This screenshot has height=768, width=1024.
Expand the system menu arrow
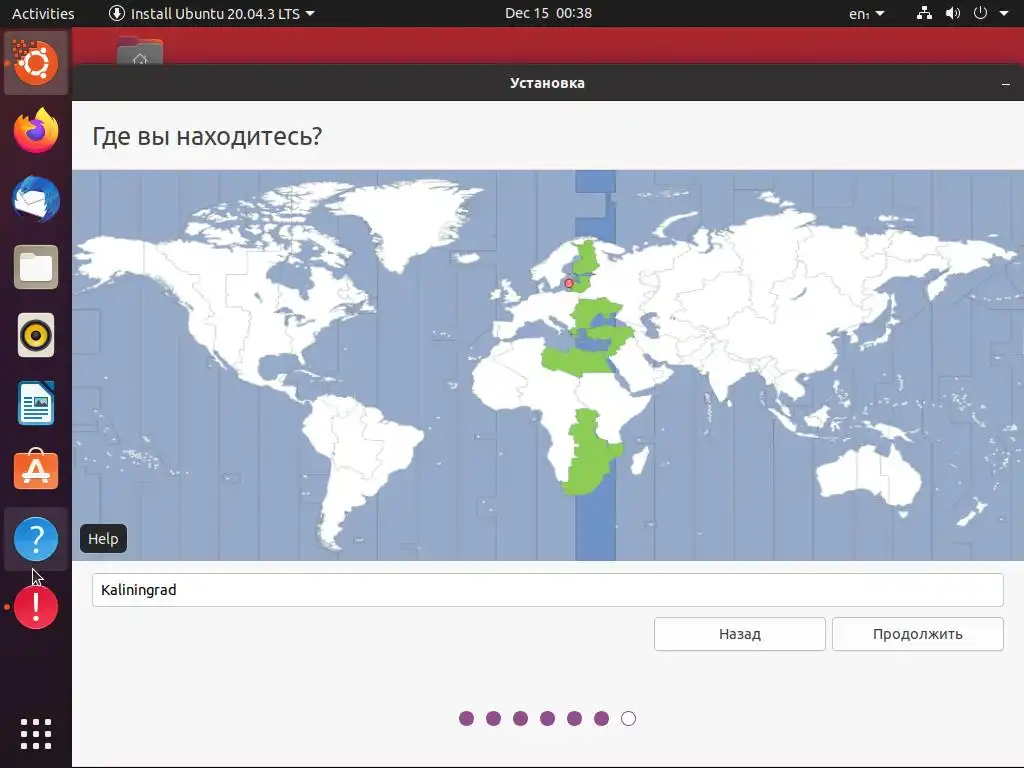pyautogui.click(x=1004, y=13)
